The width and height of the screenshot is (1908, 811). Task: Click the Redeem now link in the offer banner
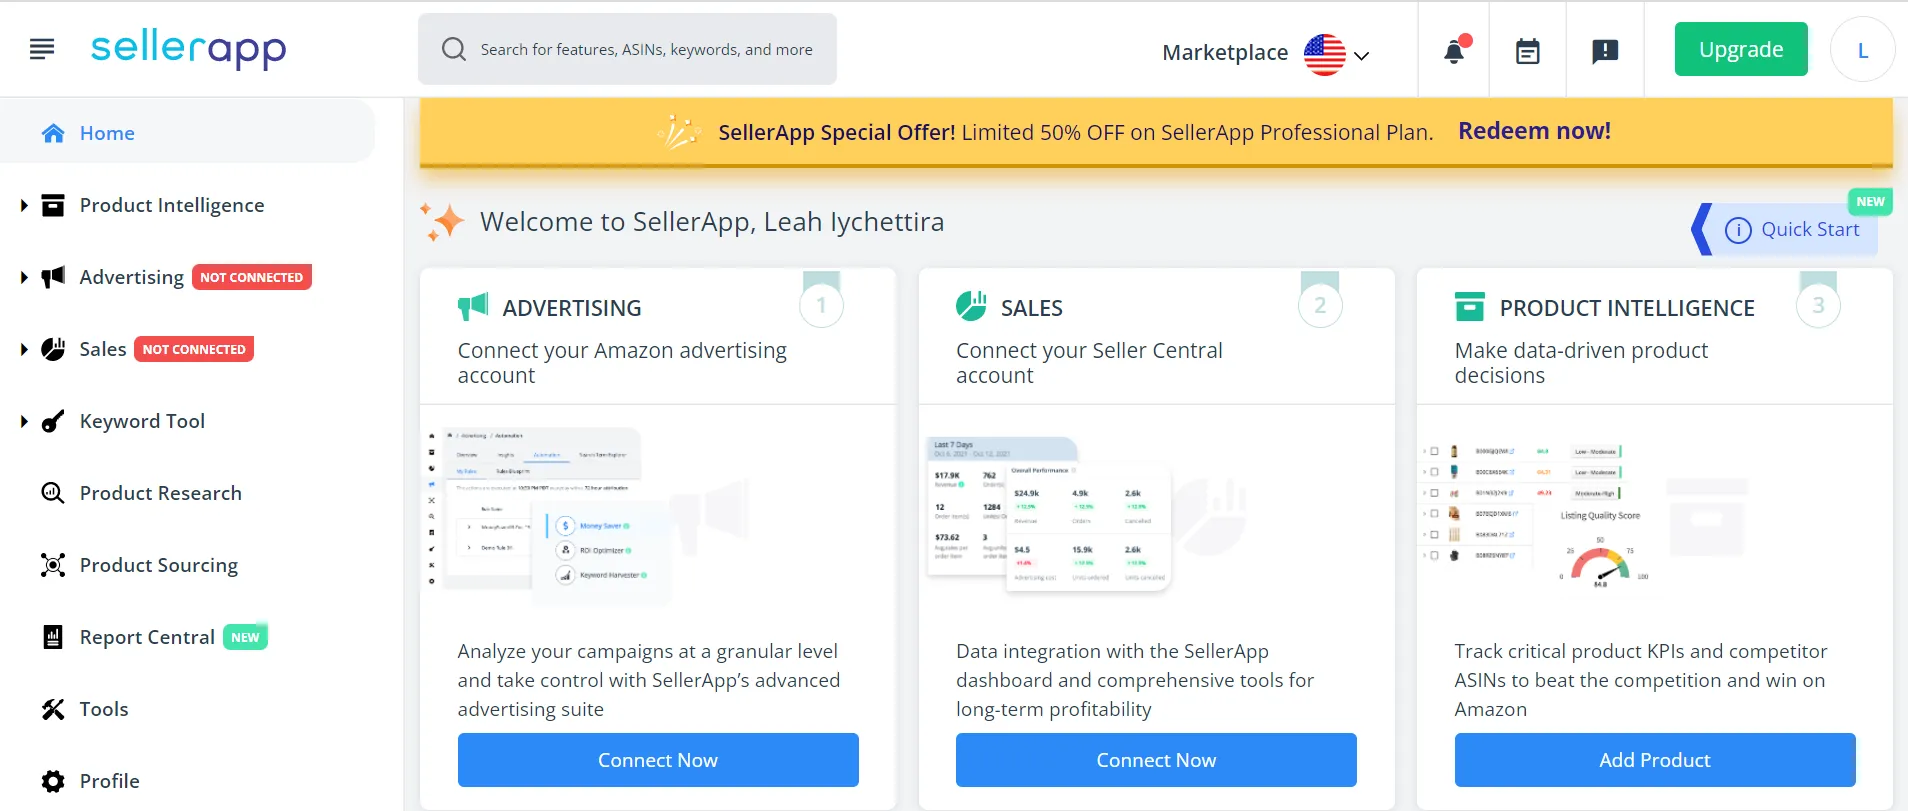tap(1535, 130)
